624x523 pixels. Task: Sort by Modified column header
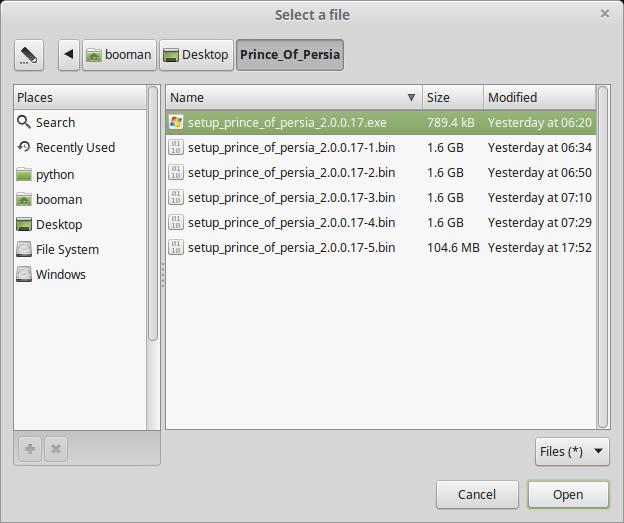coord(540,98)
